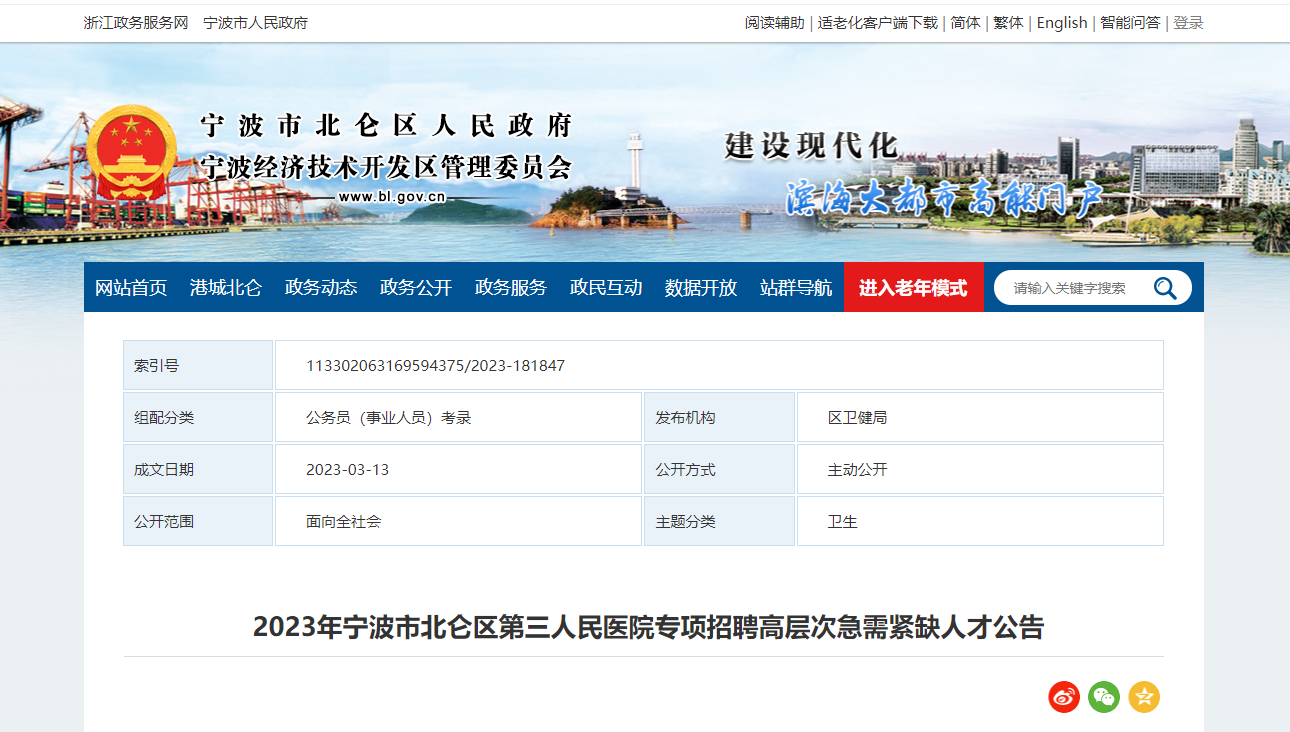Screen dimensions: 1290x732
Task: Type in the keyword search field
Action: point(1075,288)
